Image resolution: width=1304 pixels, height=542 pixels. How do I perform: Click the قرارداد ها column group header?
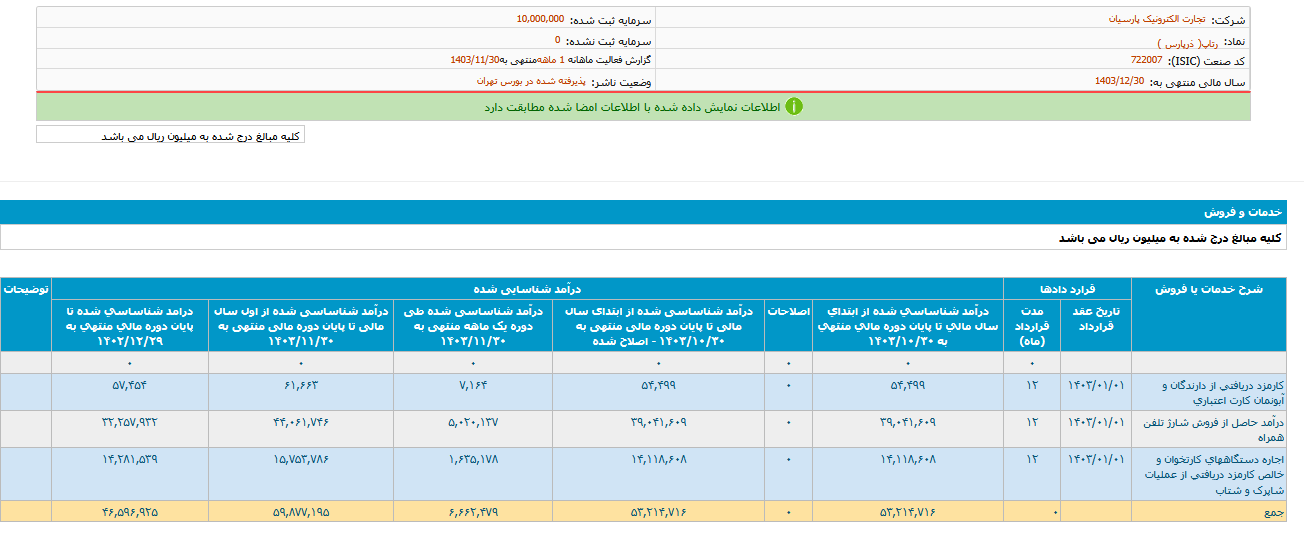pyautogui.click(x=1067, y=288)
